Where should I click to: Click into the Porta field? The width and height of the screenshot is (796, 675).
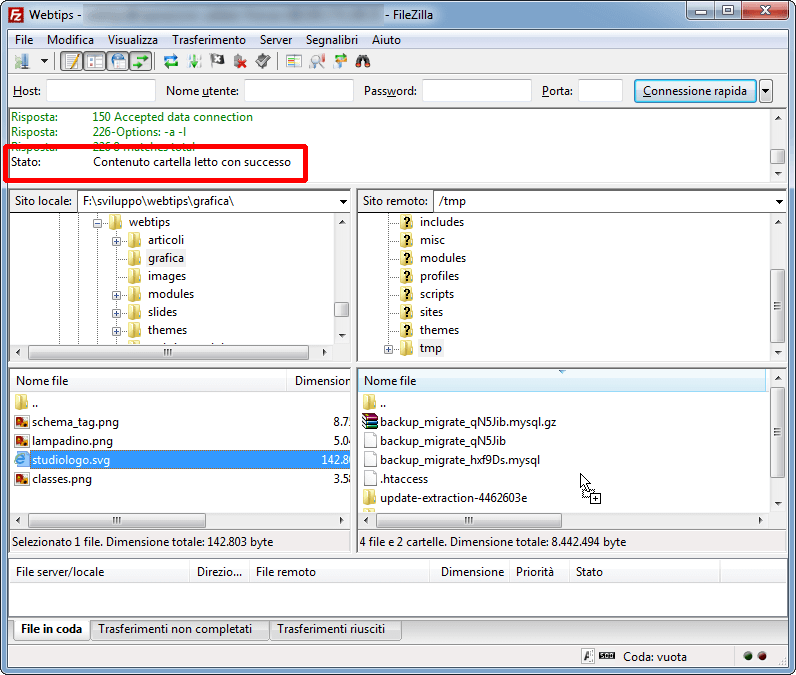(600, 91)
